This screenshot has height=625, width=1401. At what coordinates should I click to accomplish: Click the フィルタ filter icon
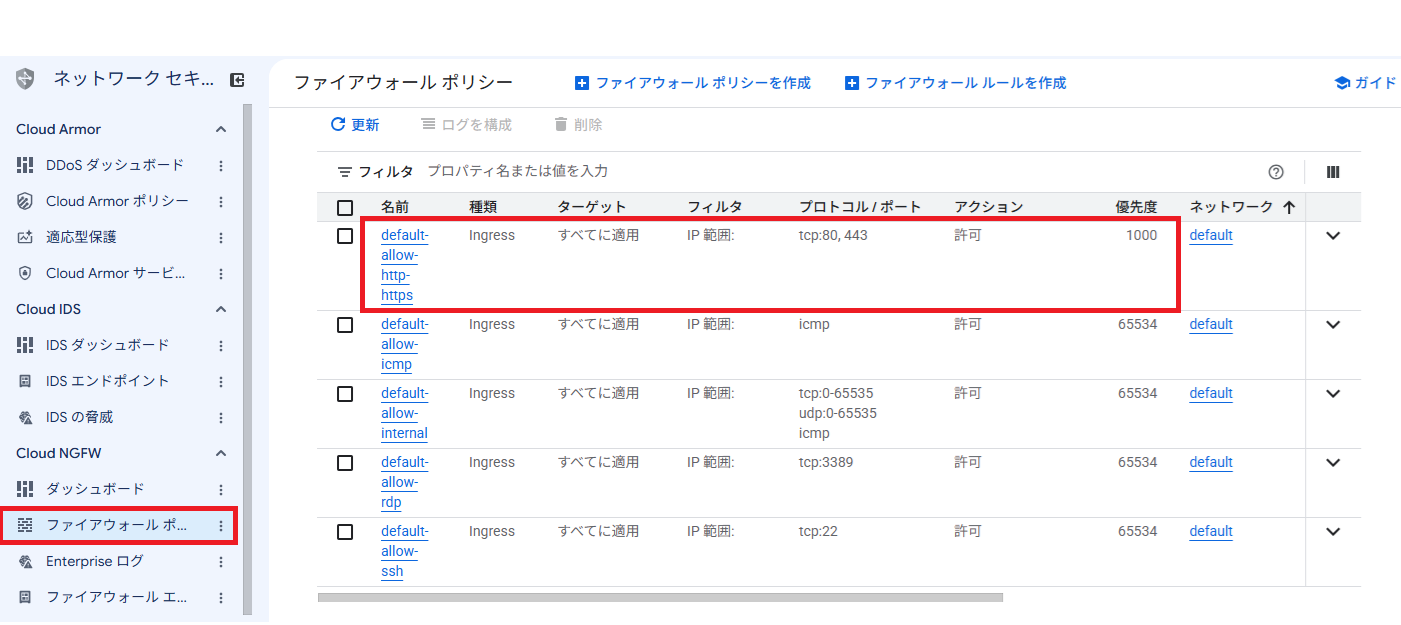(x=345, y=172)
